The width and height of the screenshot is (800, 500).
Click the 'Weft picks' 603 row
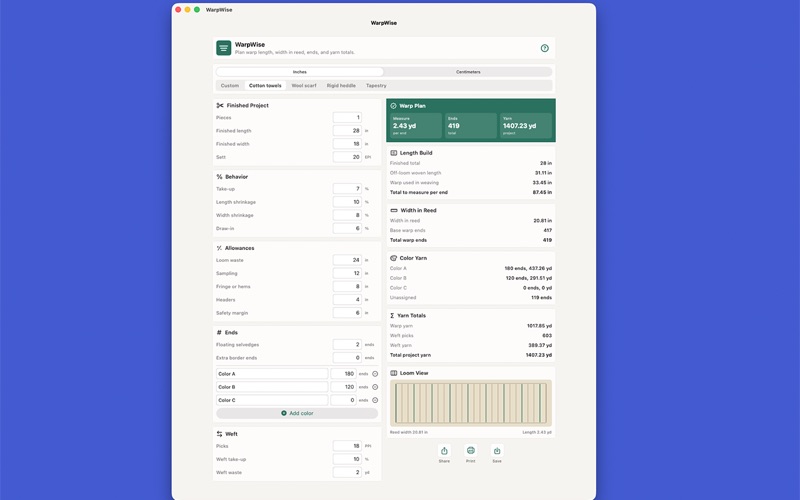[x=470, y=336]
